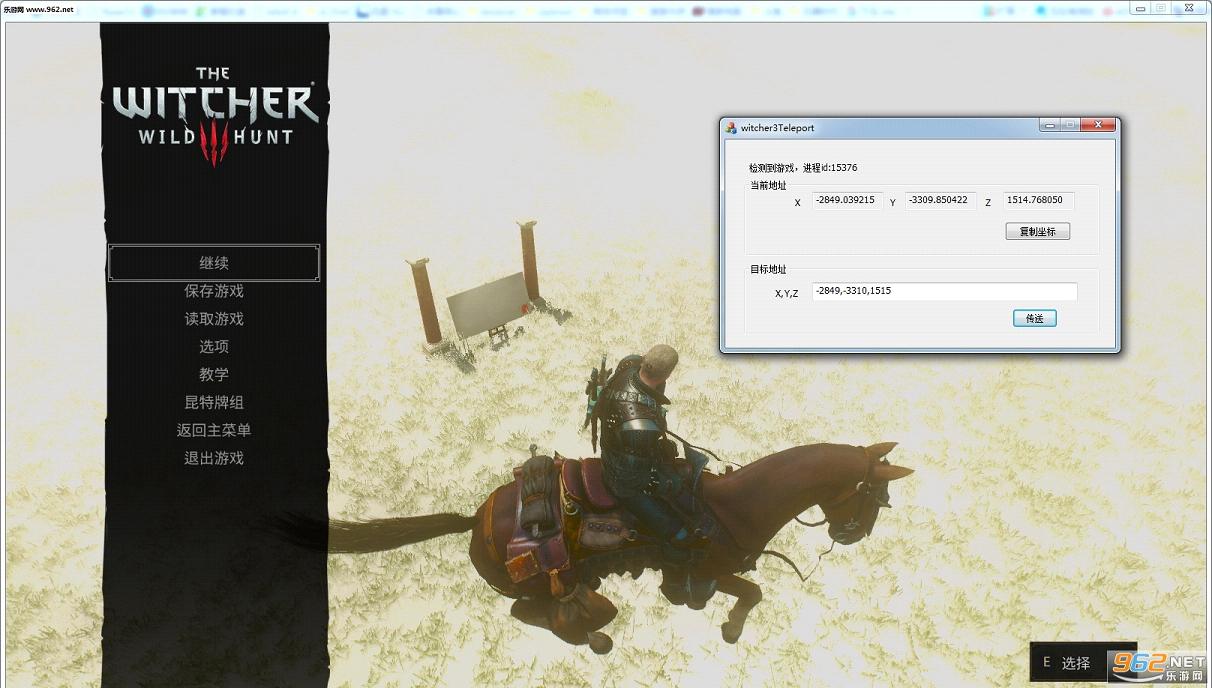Open 昆特牌组 from the pause menu

point(214,403)
